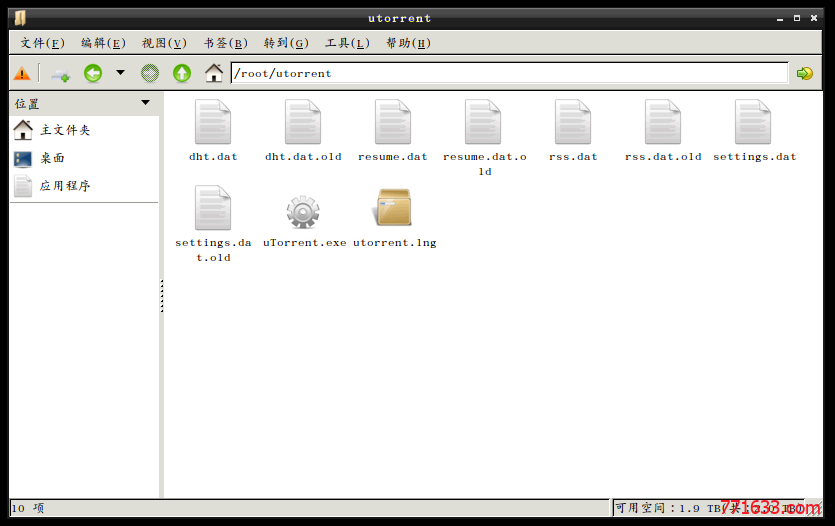Go to the home folder via toolbar
Screen dimensions: 835x526
click(214, 73)
